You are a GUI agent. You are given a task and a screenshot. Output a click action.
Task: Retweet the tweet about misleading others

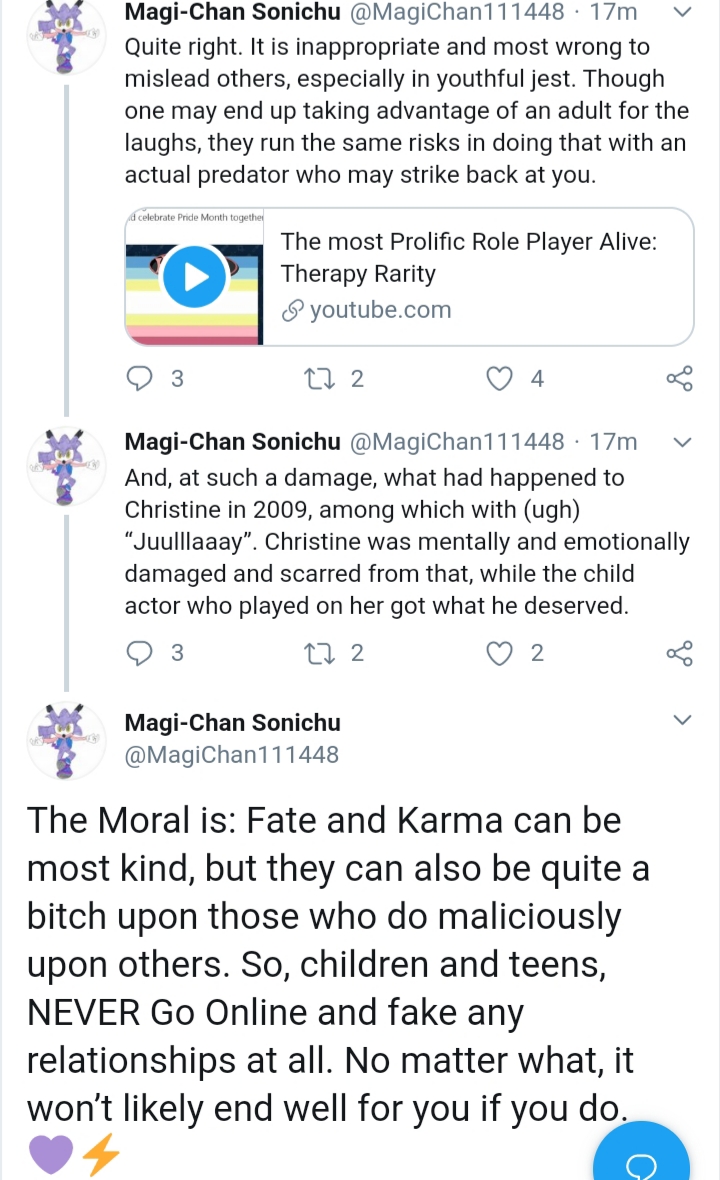[x=318, y=378]
